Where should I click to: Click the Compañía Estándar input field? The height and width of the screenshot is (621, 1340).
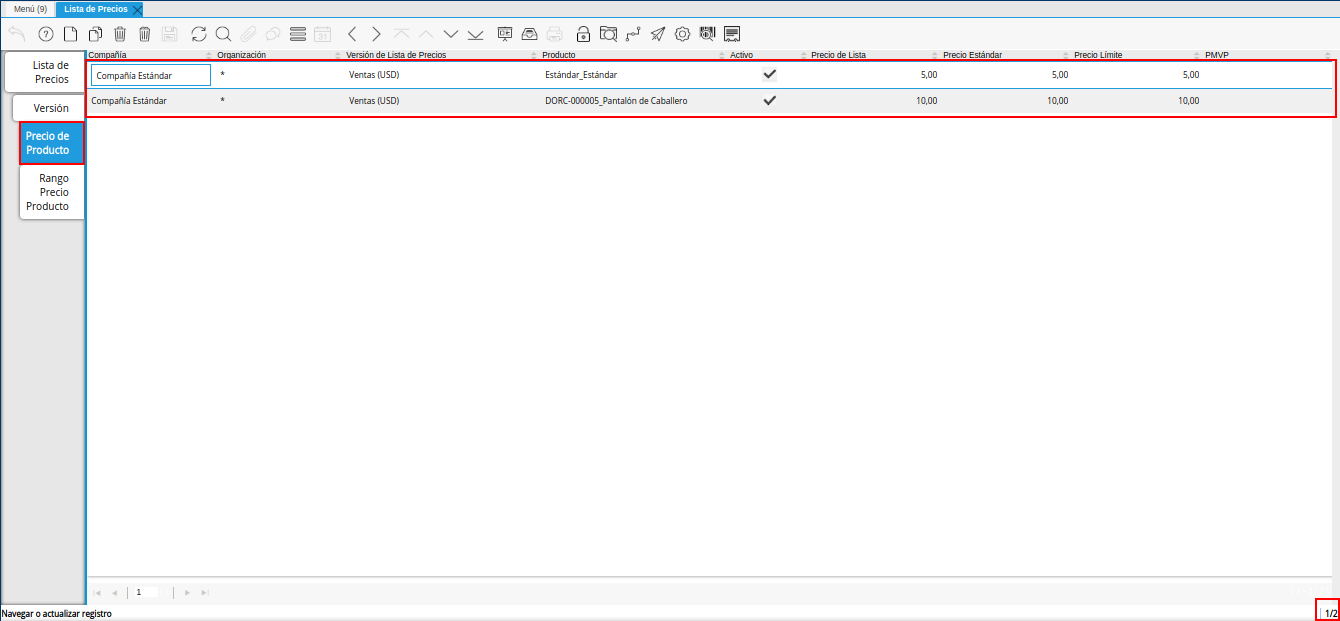point(151,75)
